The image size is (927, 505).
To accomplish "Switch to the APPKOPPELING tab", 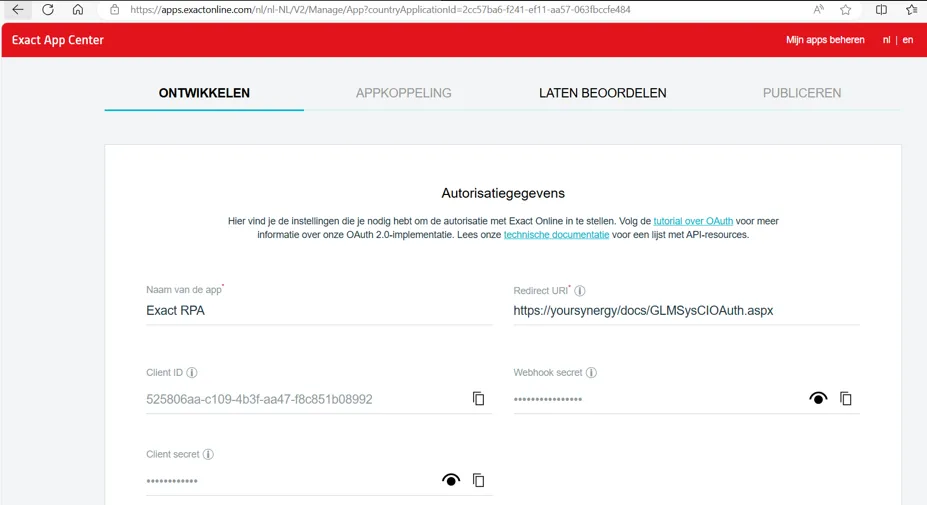I will [403, 93].
